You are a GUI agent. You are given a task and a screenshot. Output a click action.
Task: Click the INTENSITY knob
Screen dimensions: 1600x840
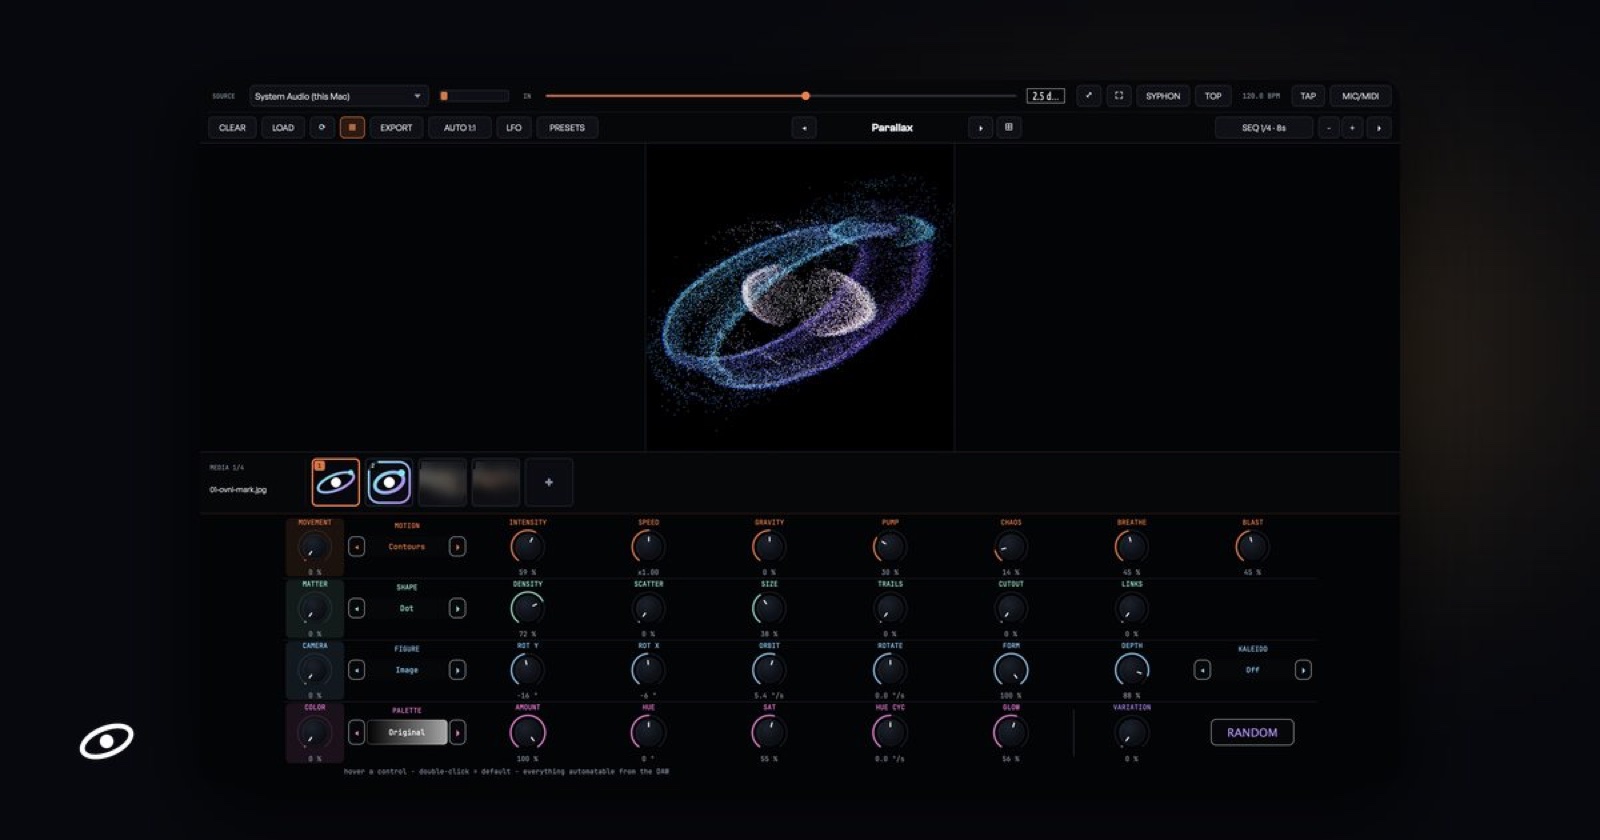(x=527, y=547)
